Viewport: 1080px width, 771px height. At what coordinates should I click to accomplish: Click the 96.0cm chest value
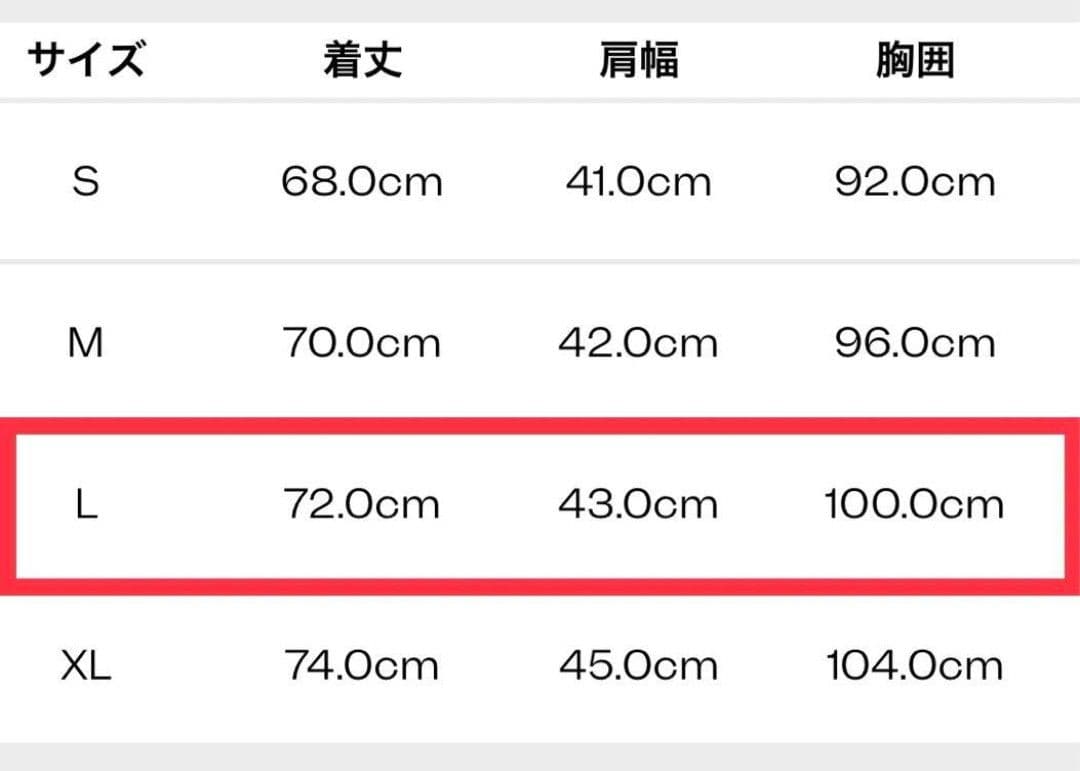[x=915, y=344]
